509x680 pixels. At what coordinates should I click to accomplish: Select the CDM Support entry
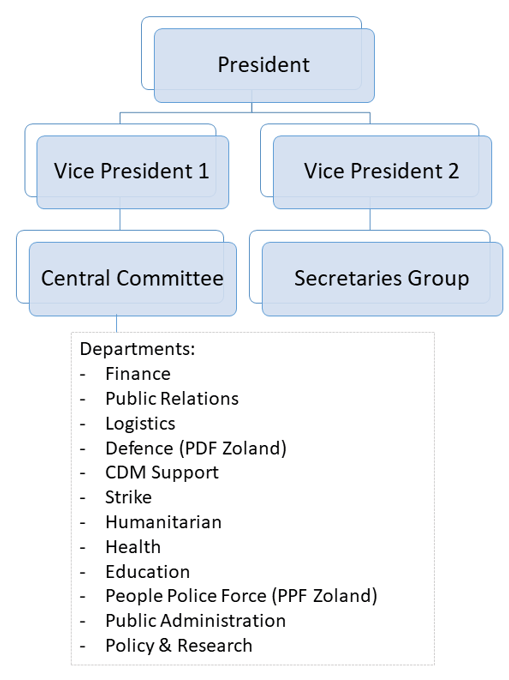(x=162, y=473)
